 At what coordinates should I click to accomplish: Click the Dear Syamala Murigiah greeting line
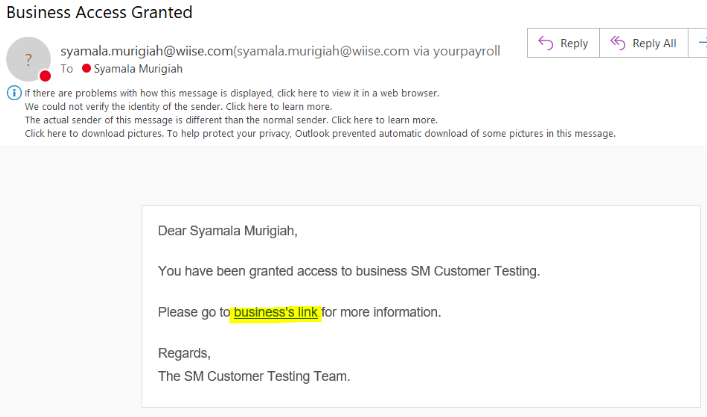click(228, 231)
